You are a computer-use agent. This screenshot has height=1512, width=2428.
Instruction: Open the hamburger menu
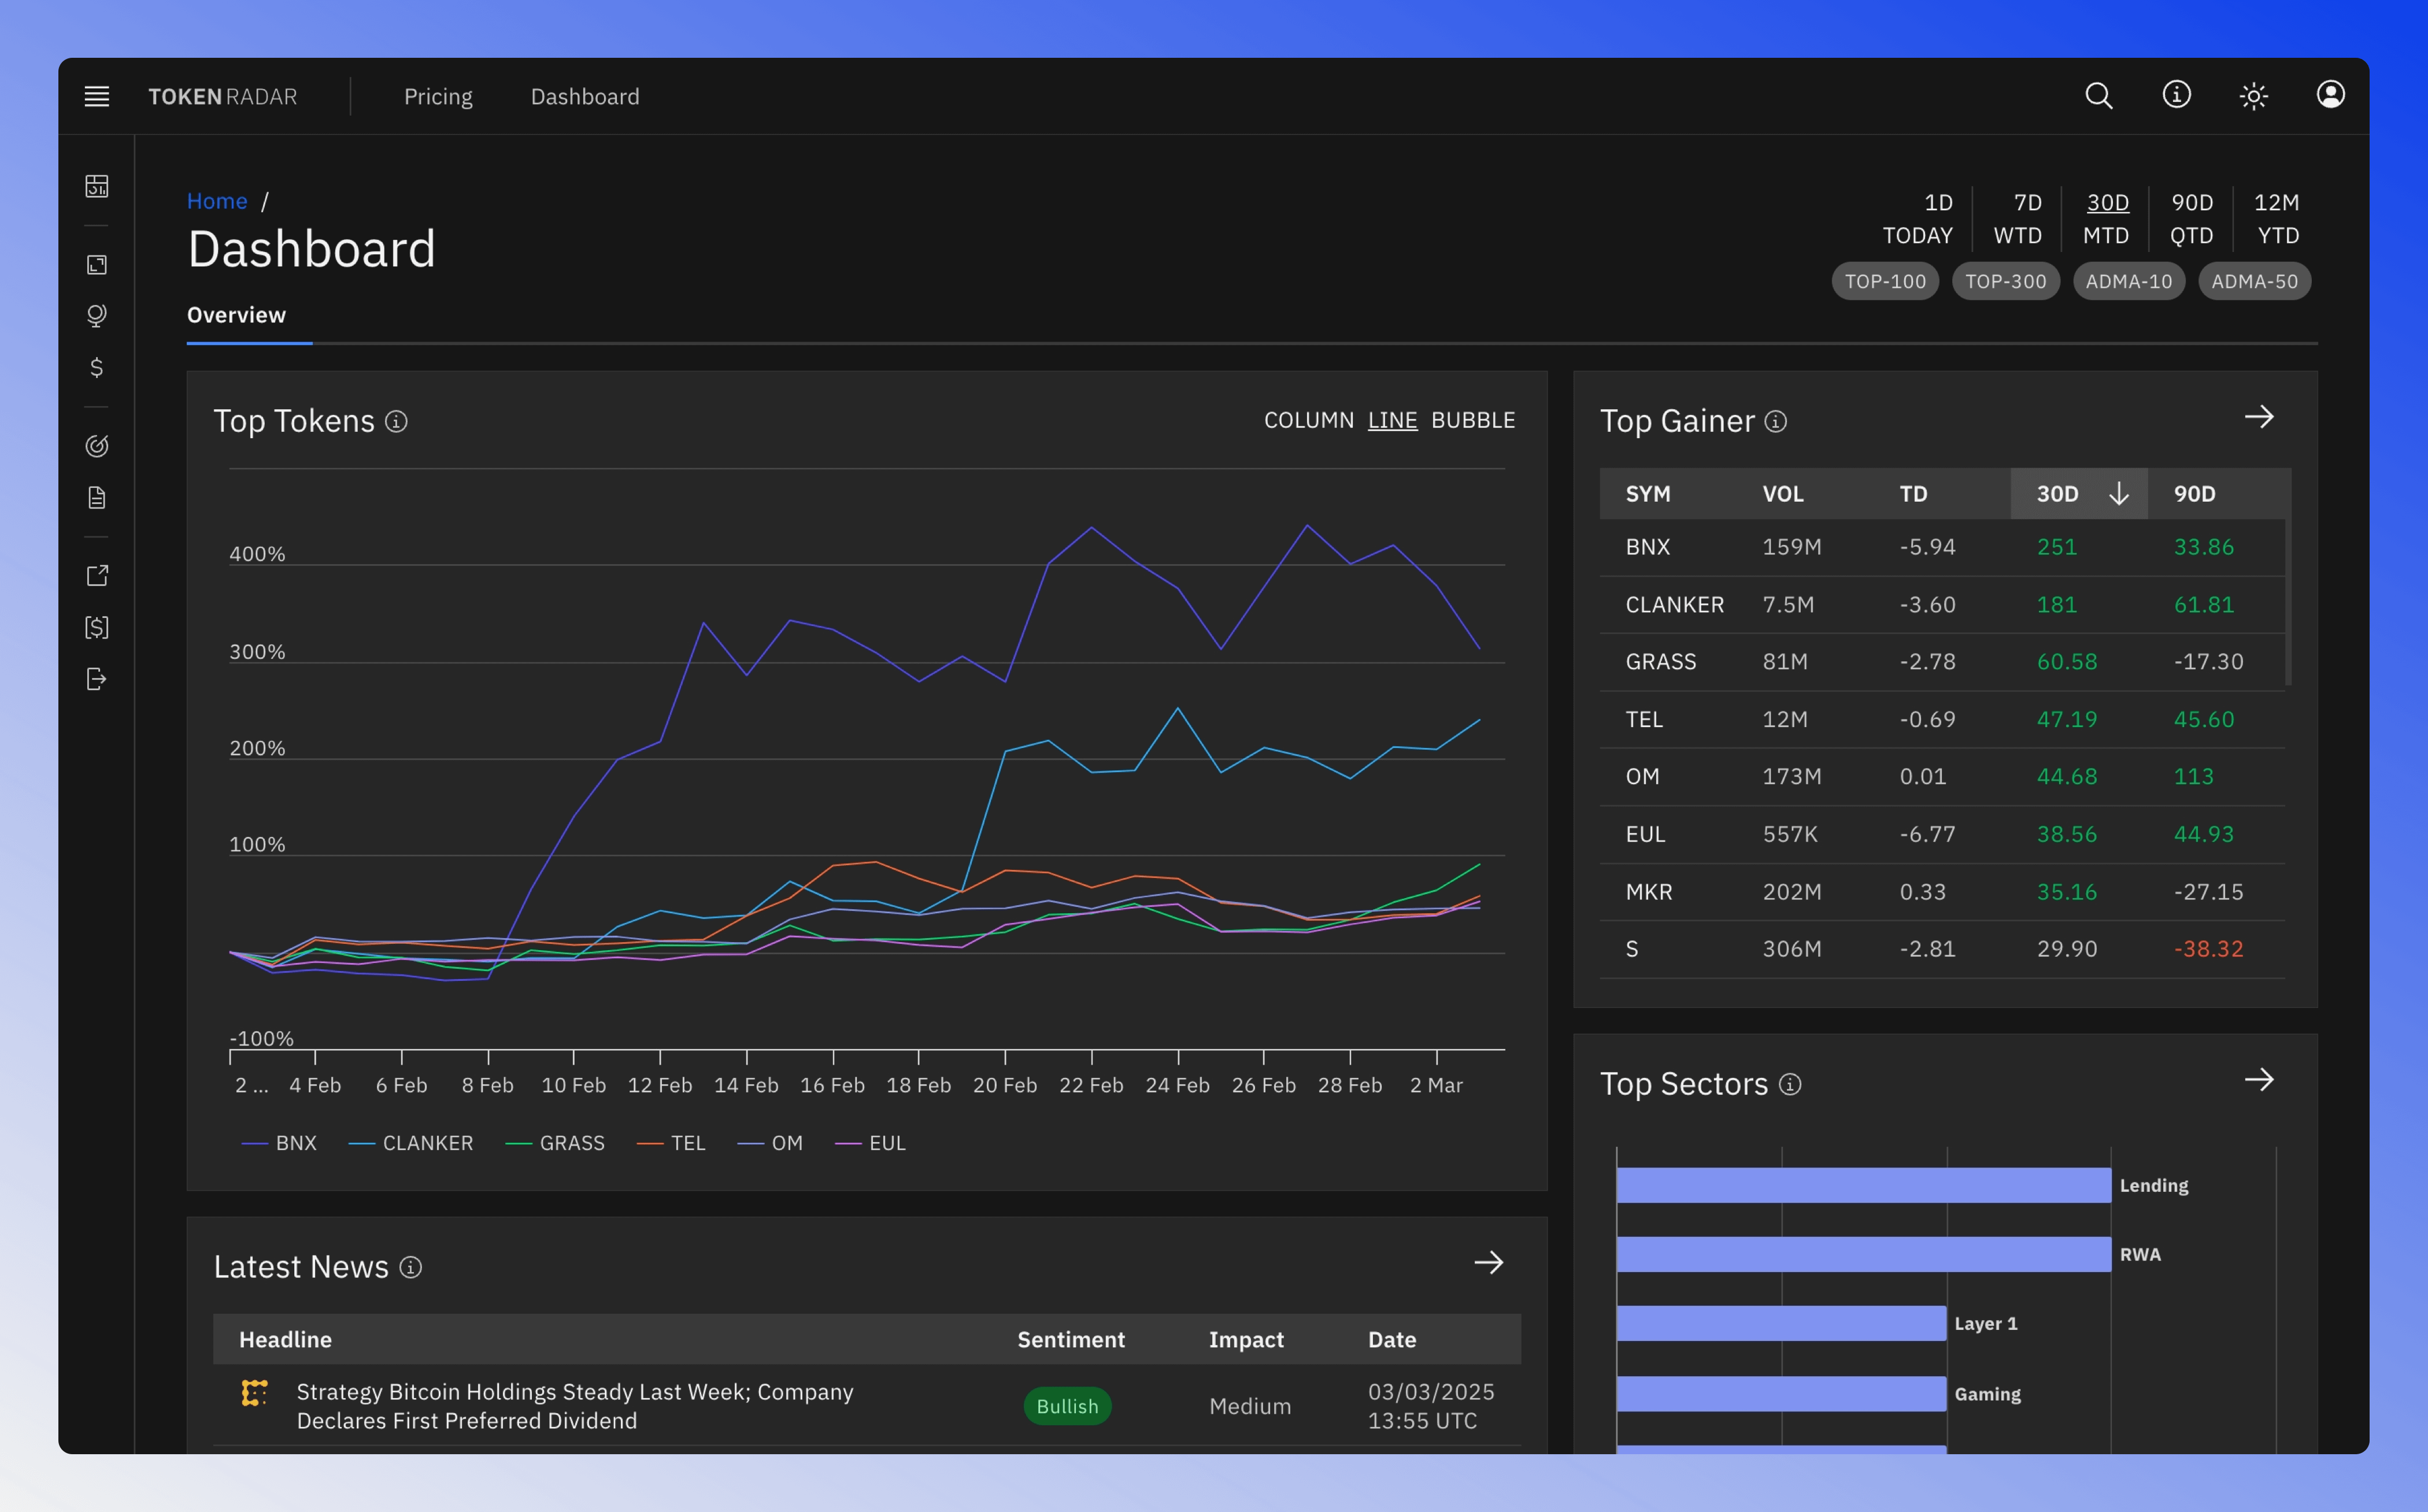[x=97, y=96]
